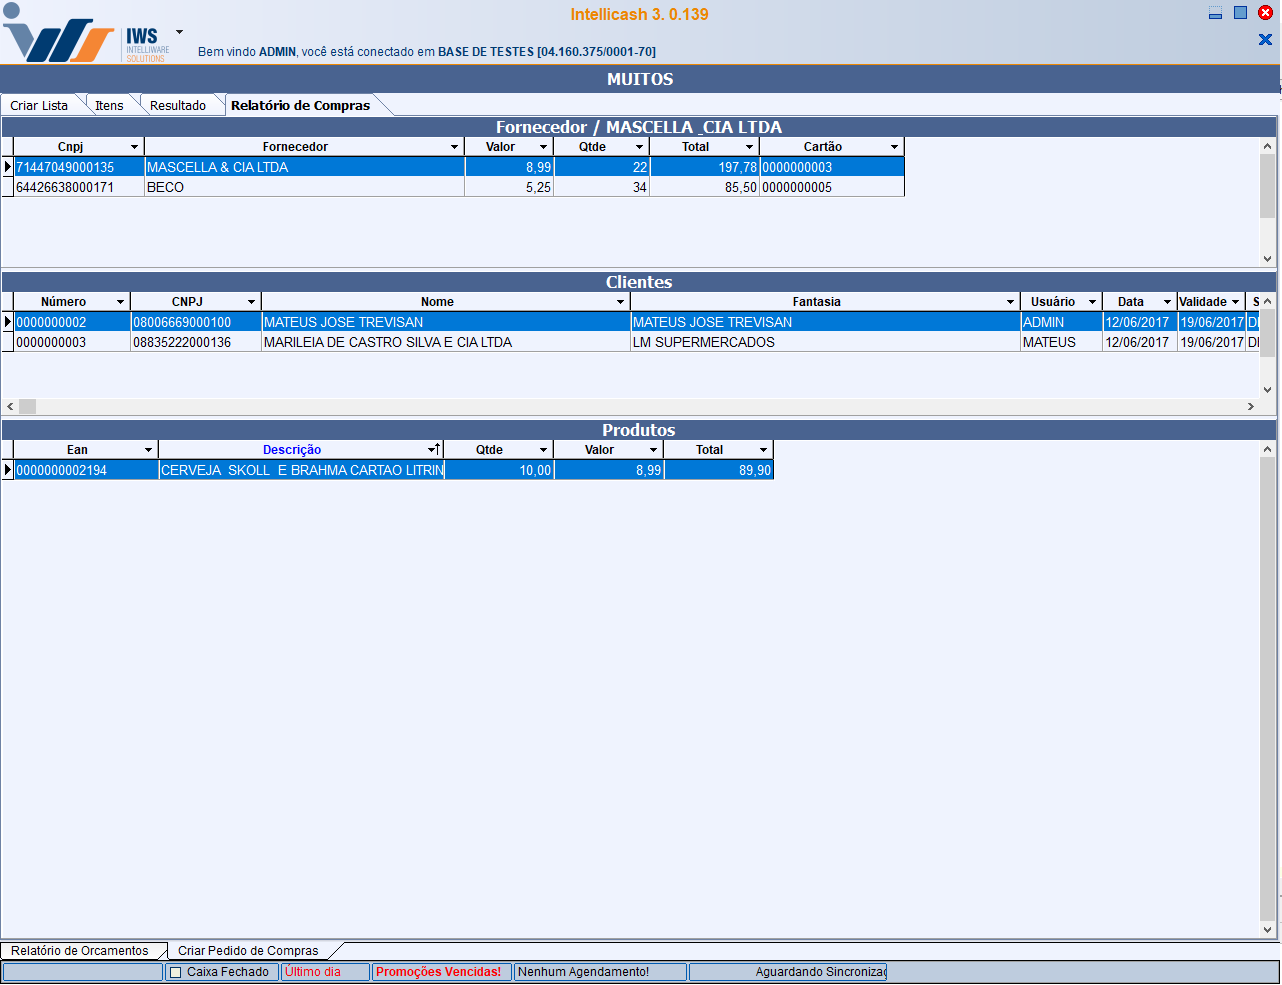Click the blue maximize window icon

1240,13
